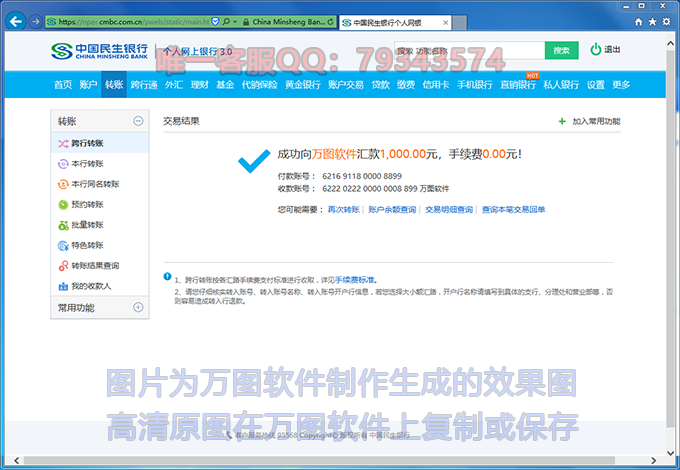The width and height of the screenshot is (680, 470).
Task: Click the 本行同名转账 orange icon
Action: pyautogui.click(x=62, y=184)
